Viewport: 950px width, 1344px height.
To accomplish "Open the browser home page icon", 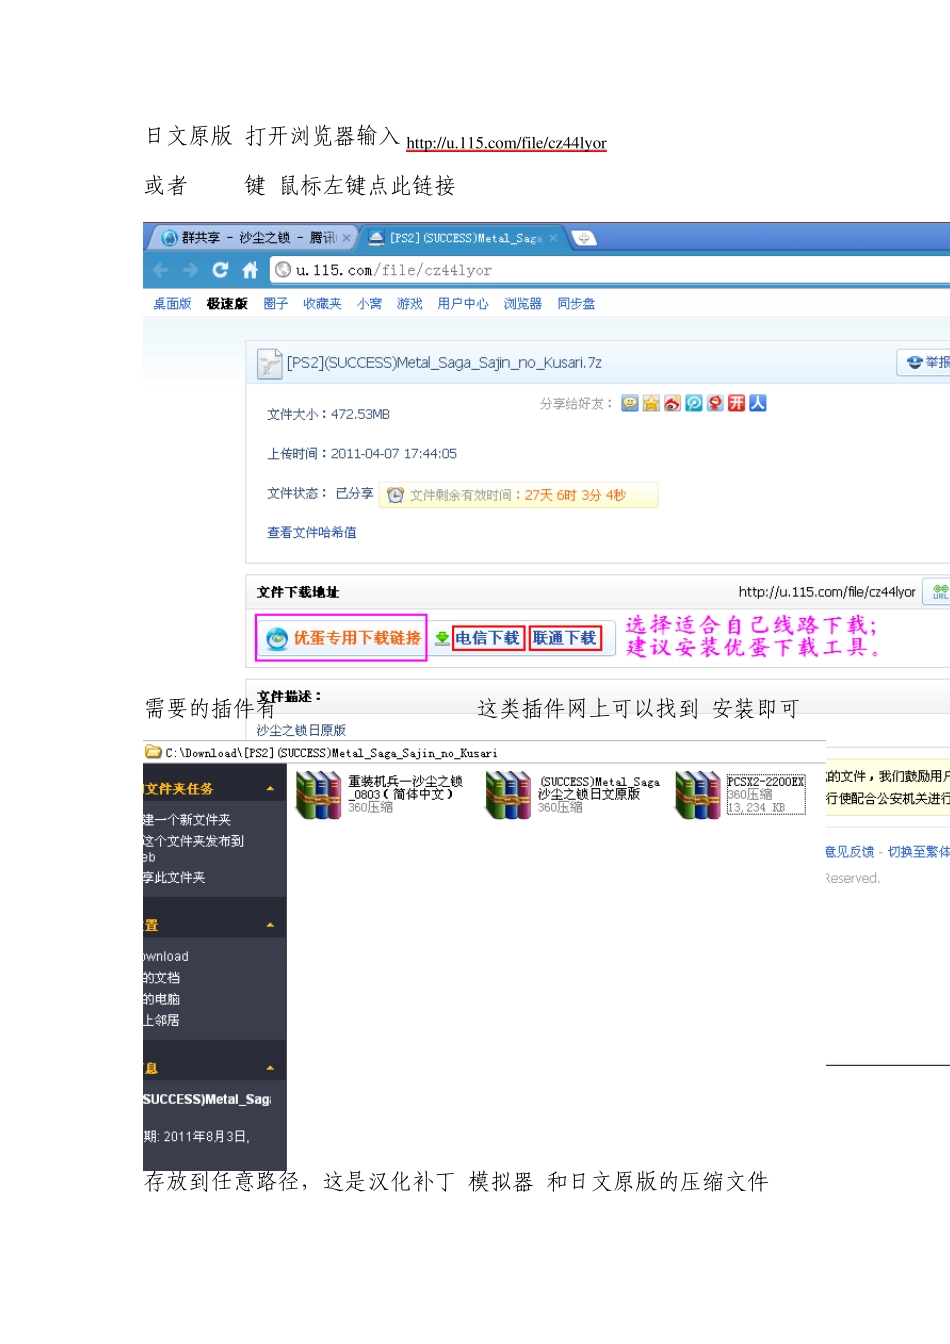I will tap(250, 270).
